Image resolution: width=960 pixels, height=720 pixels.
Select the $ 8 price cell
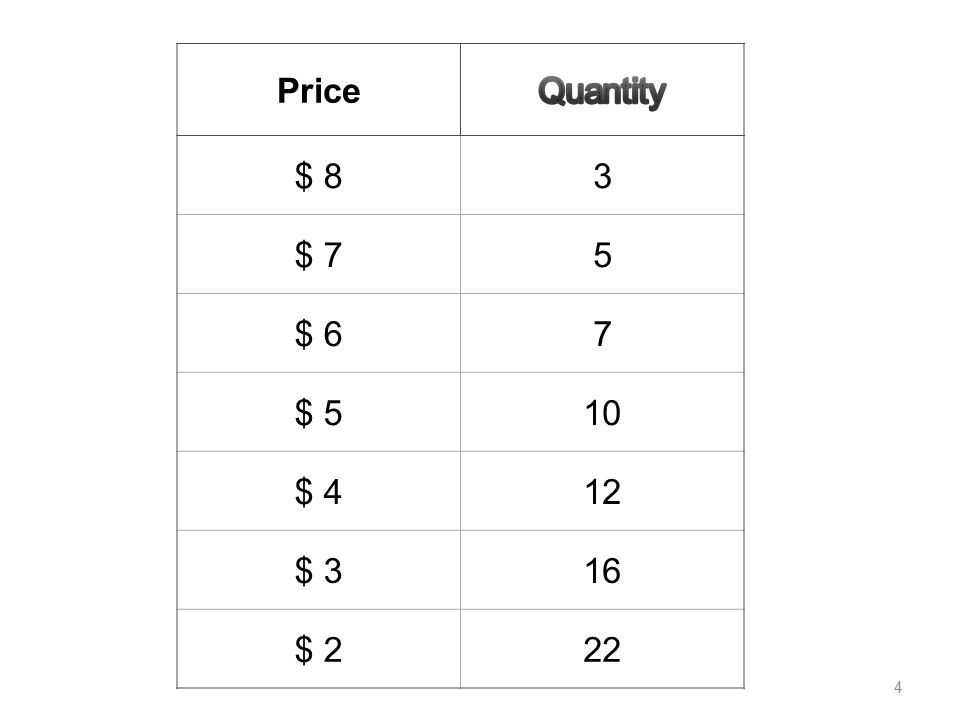[318, 175]
